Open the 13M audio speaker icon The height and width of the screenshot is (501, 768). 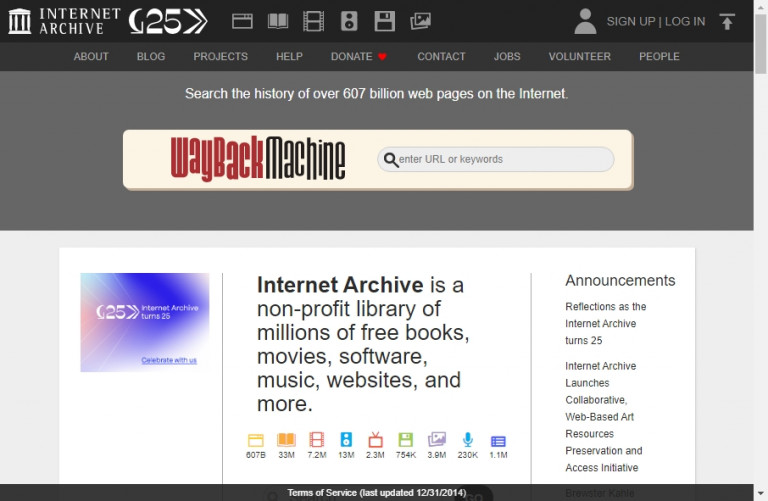(346, 439)
